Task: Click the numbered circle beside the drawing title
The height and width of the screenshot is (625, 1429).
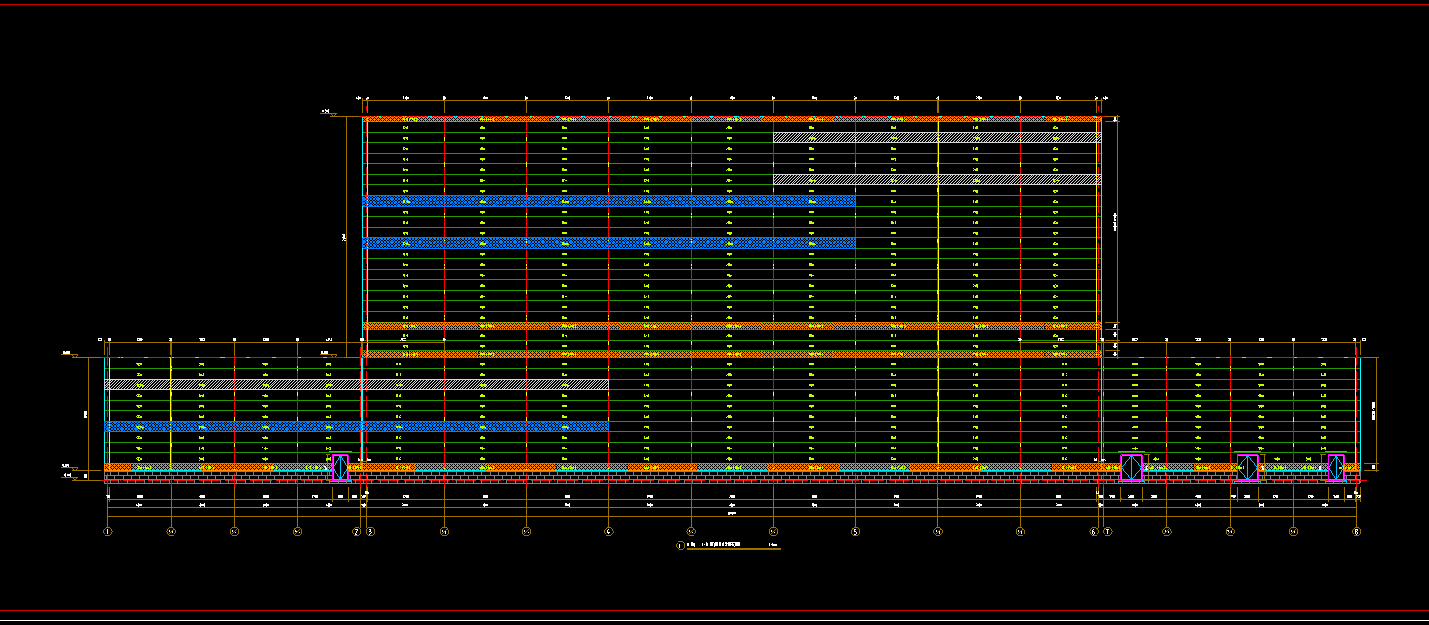Action: click(x=680, y=546)
